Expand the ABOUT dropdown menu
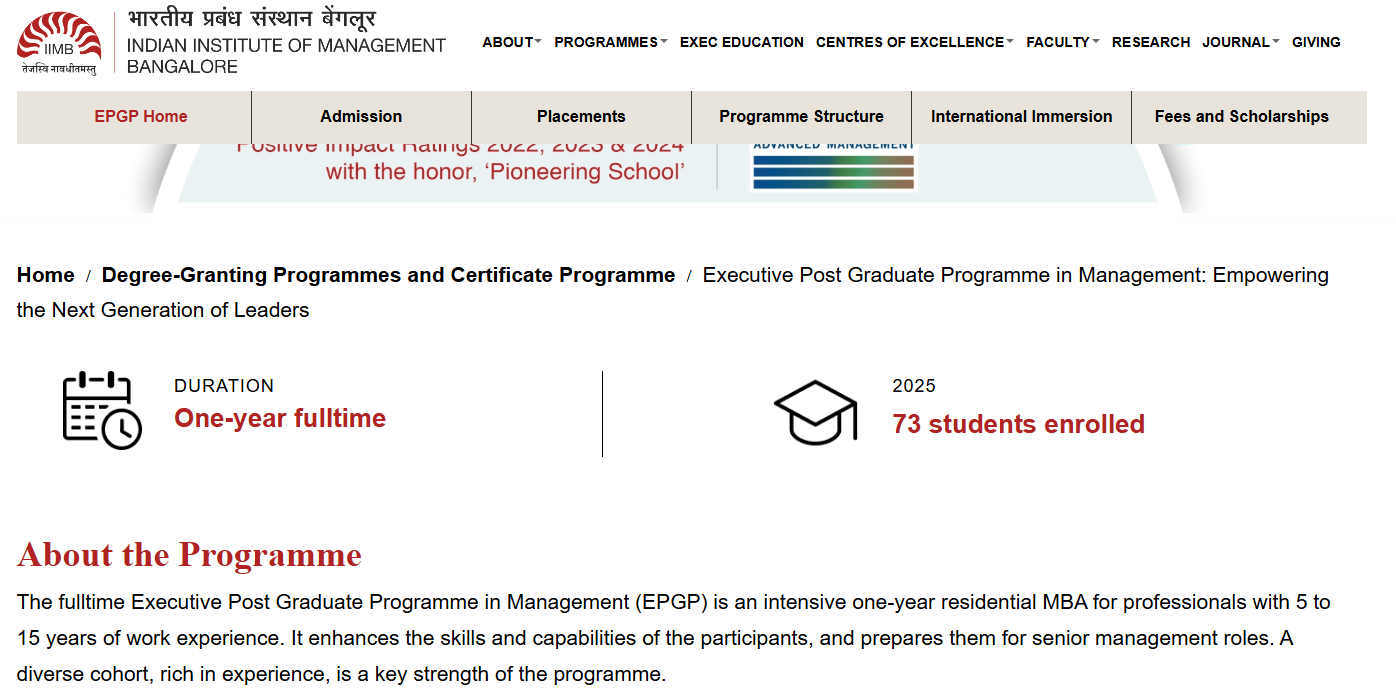Screen dimensions: 1396x688 511,42
